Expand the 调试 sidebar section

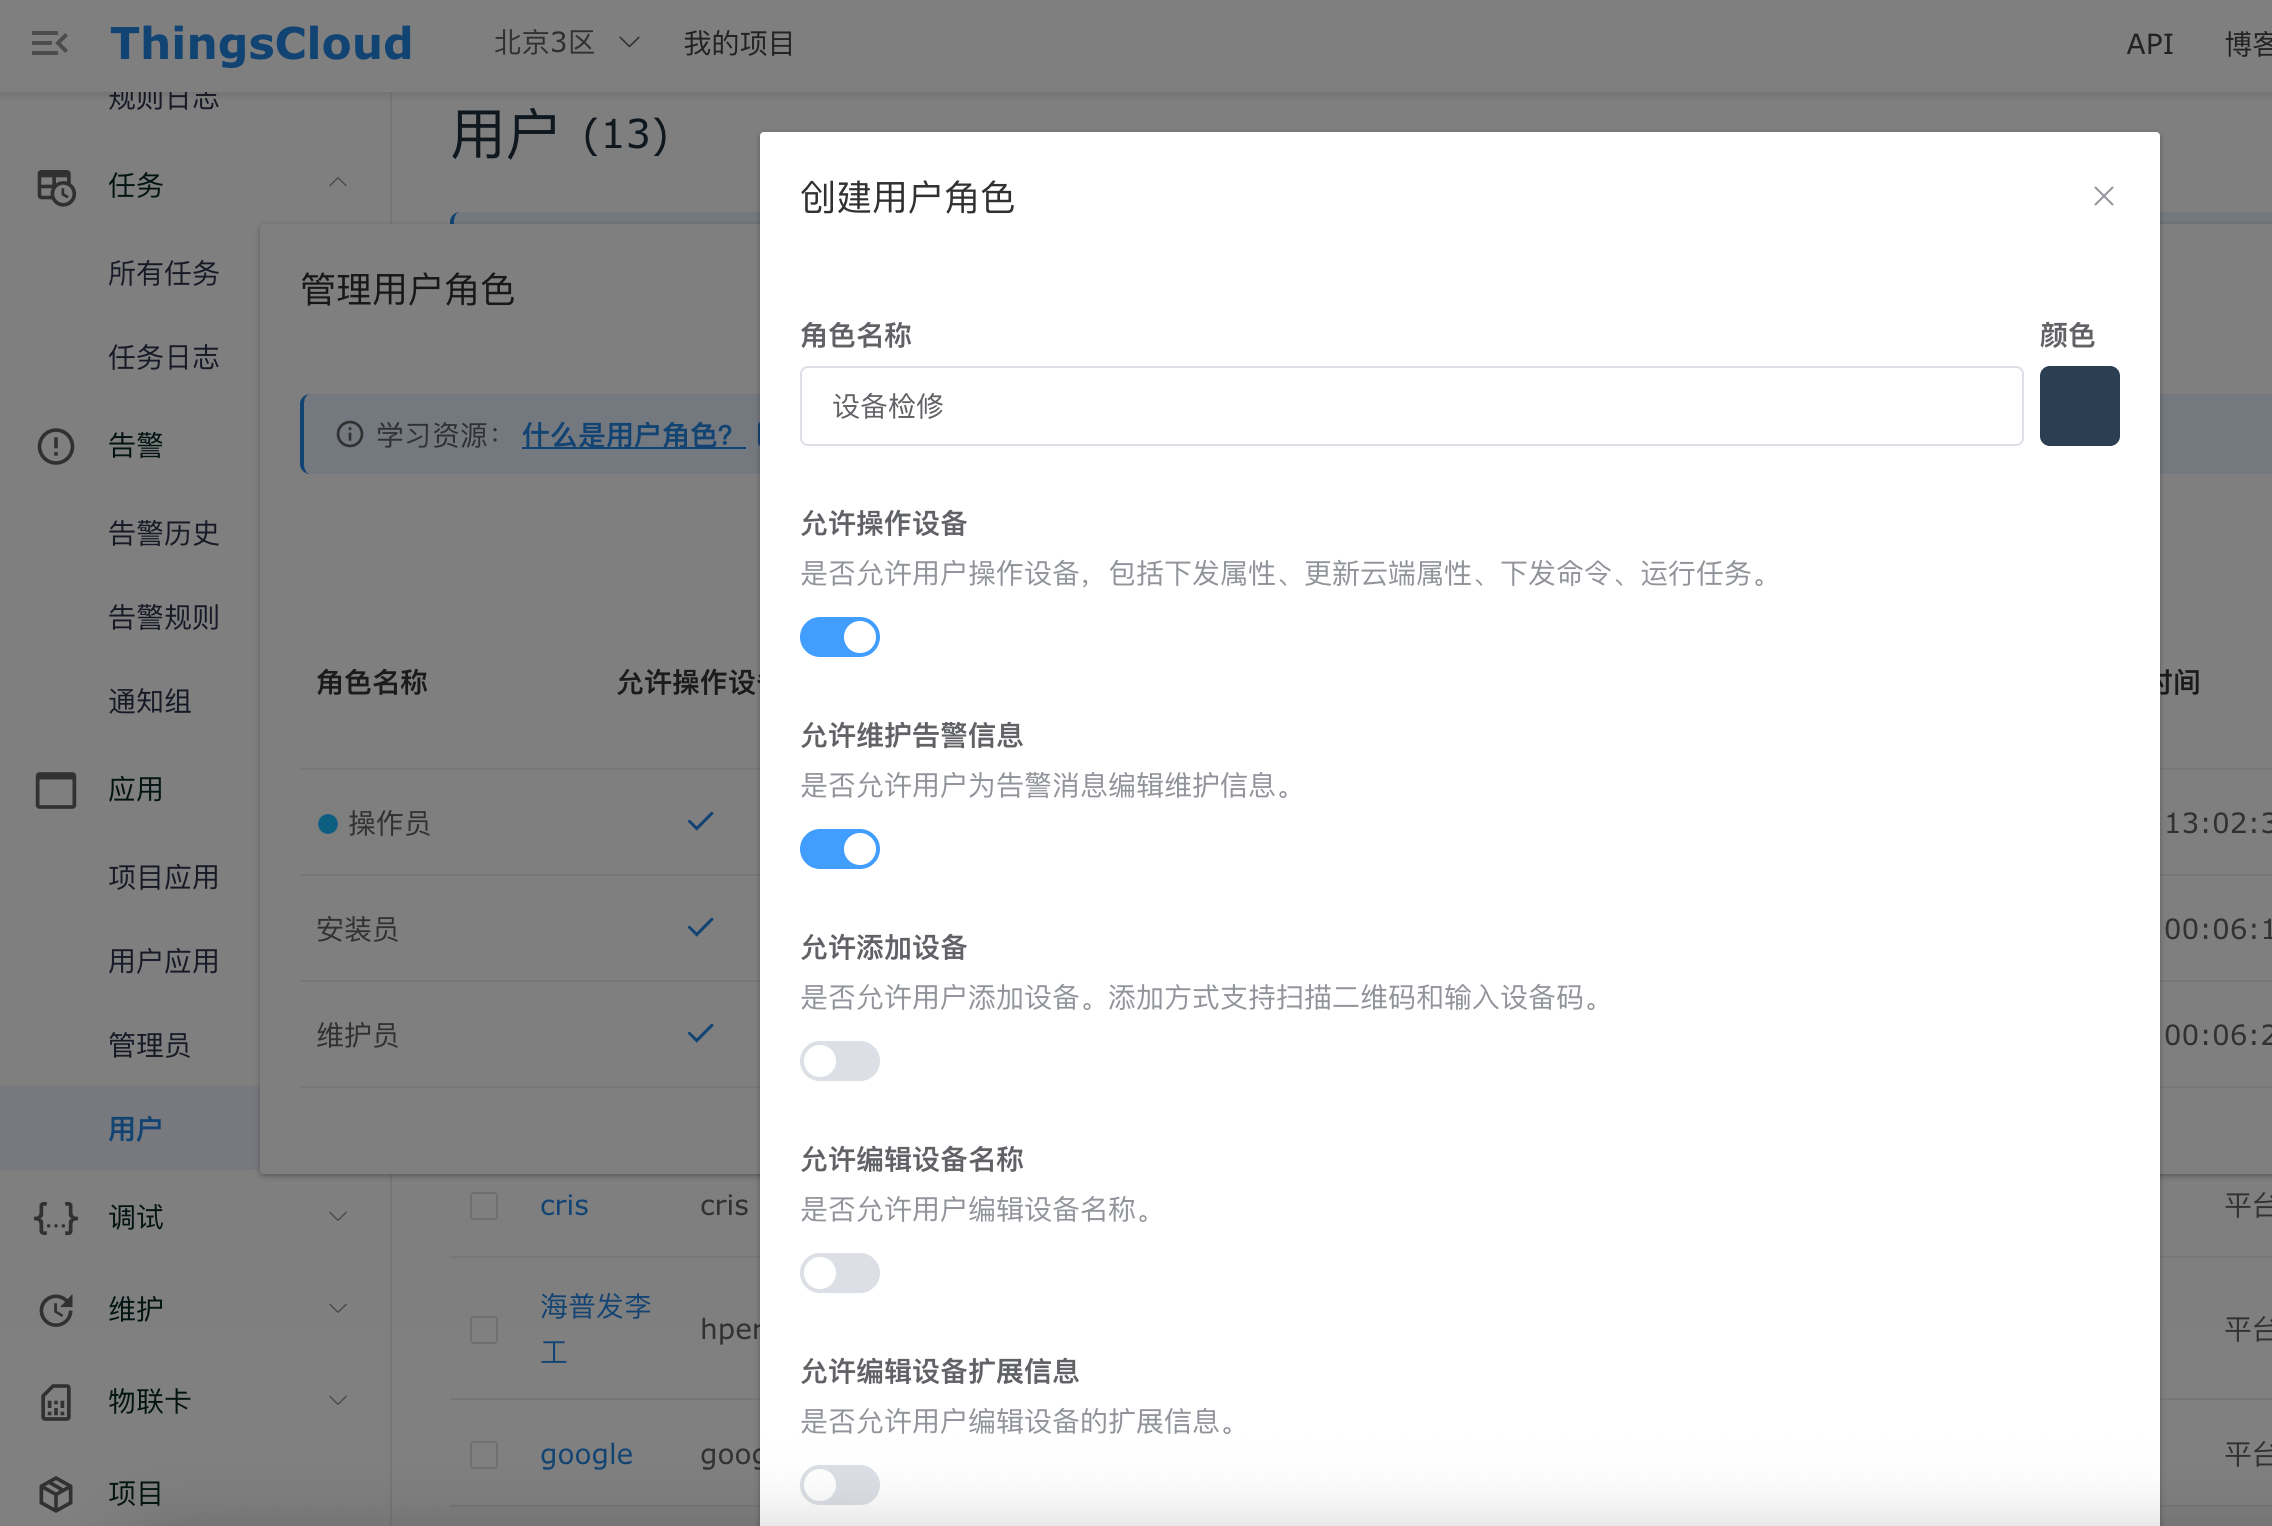[x=338, y=1217]
